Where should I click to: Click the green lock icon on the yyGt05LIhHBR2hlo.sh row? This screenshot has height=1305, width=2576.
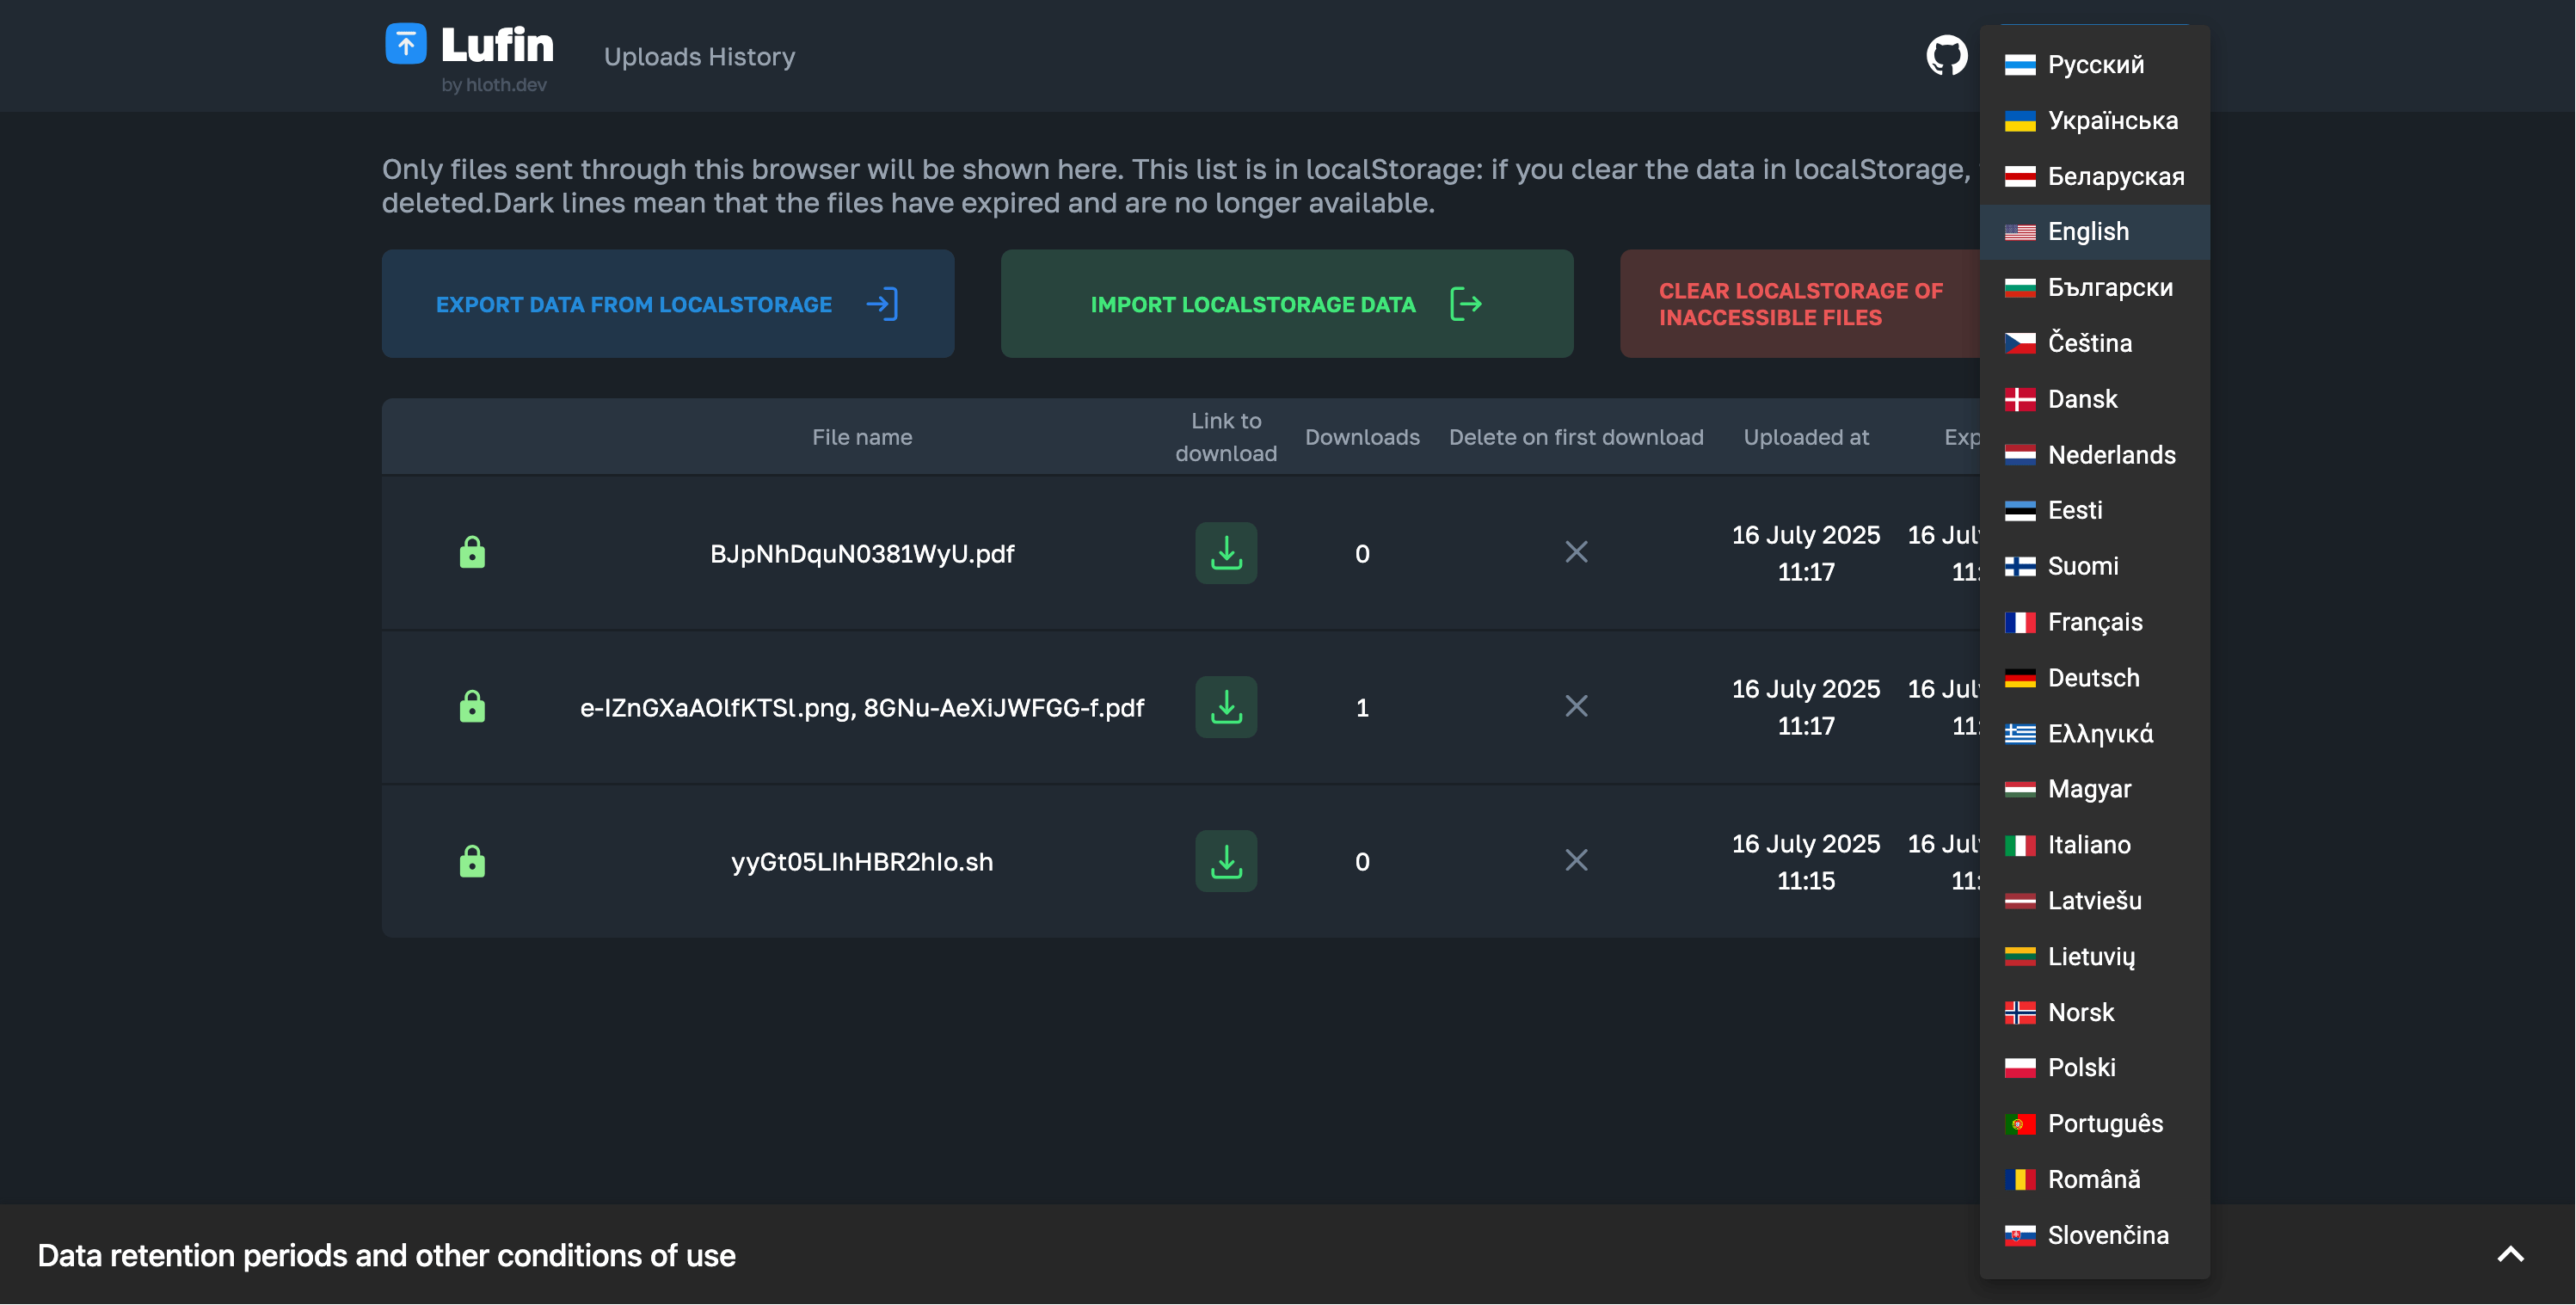[x=472, y=861]
